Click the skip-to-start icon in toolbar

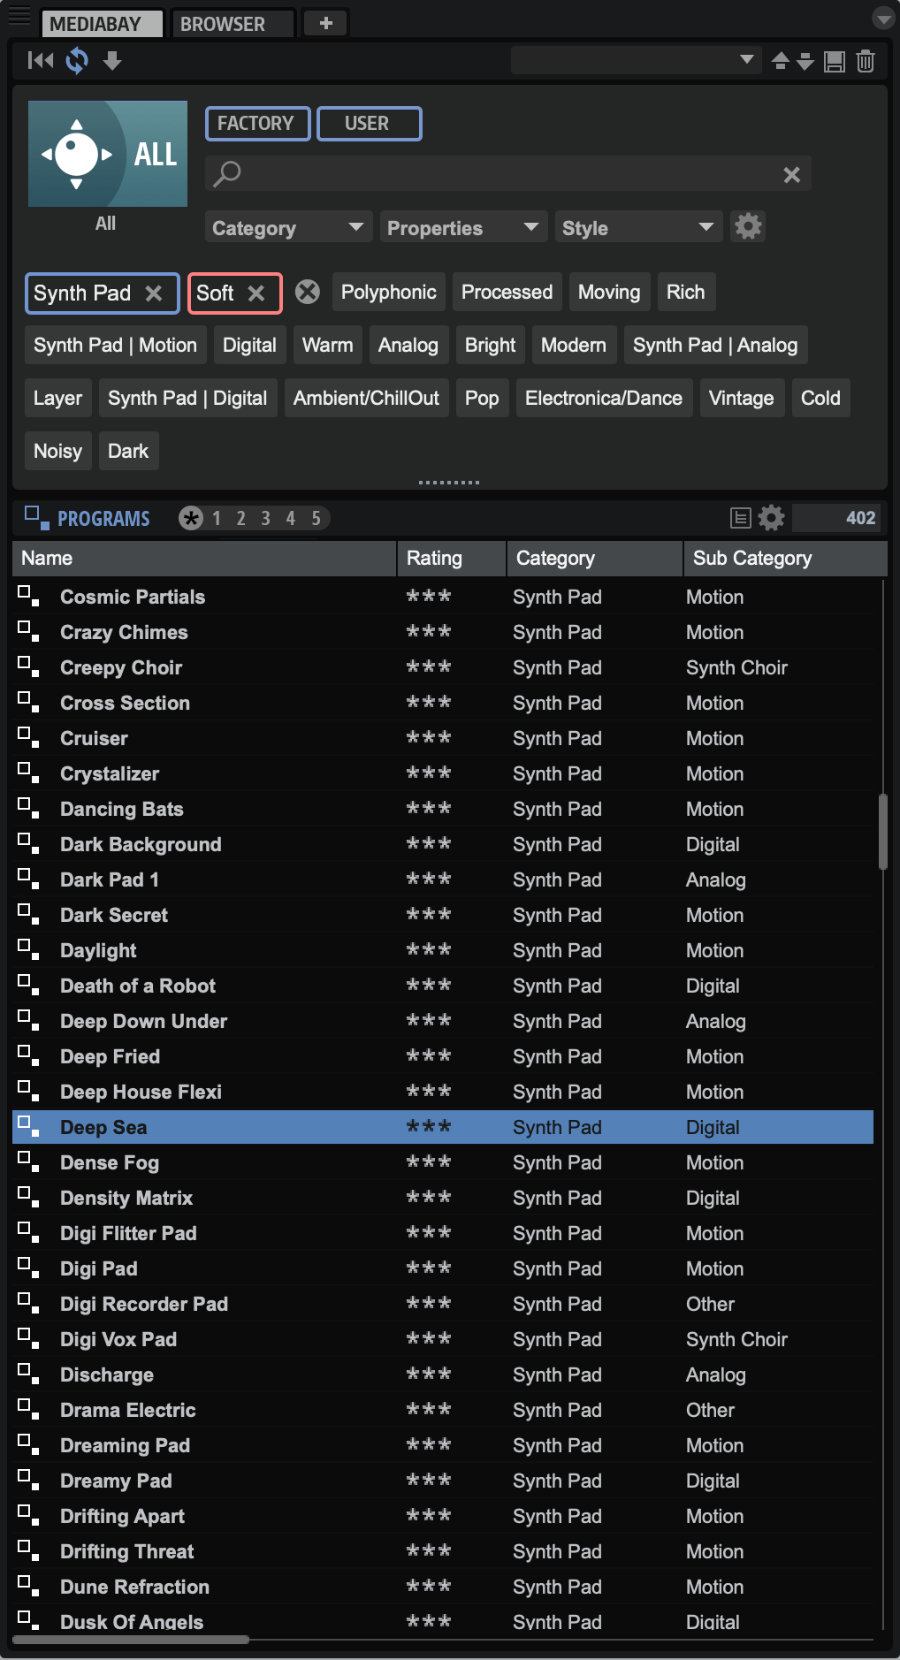click(x=41, y=61)
